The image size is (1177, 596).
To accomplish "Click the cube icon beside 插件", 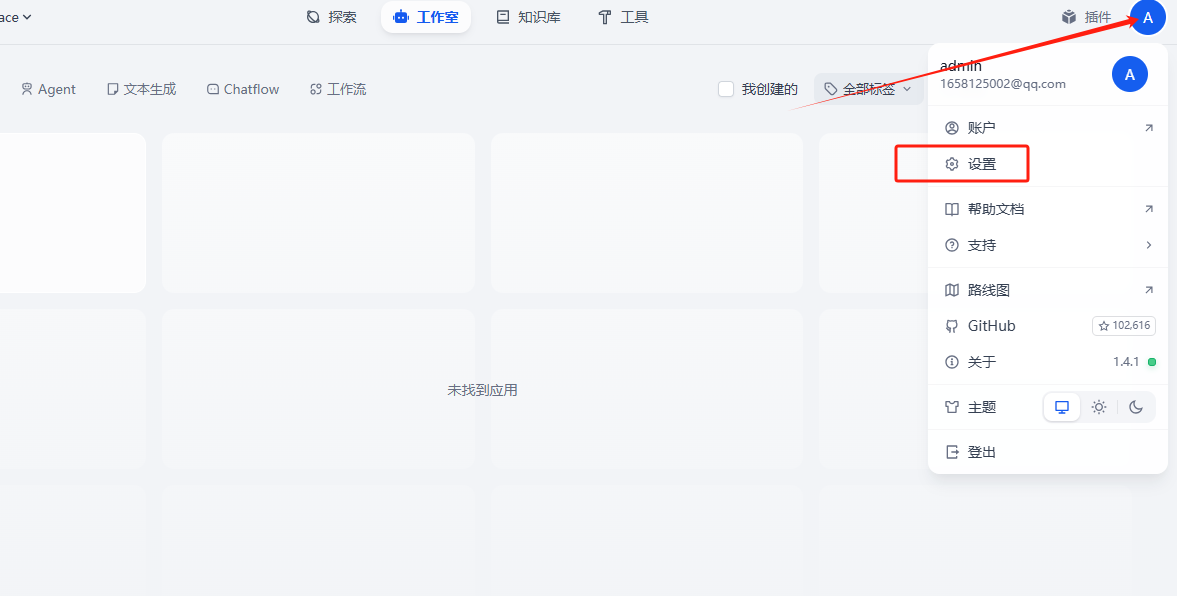I will point(1069,17).
